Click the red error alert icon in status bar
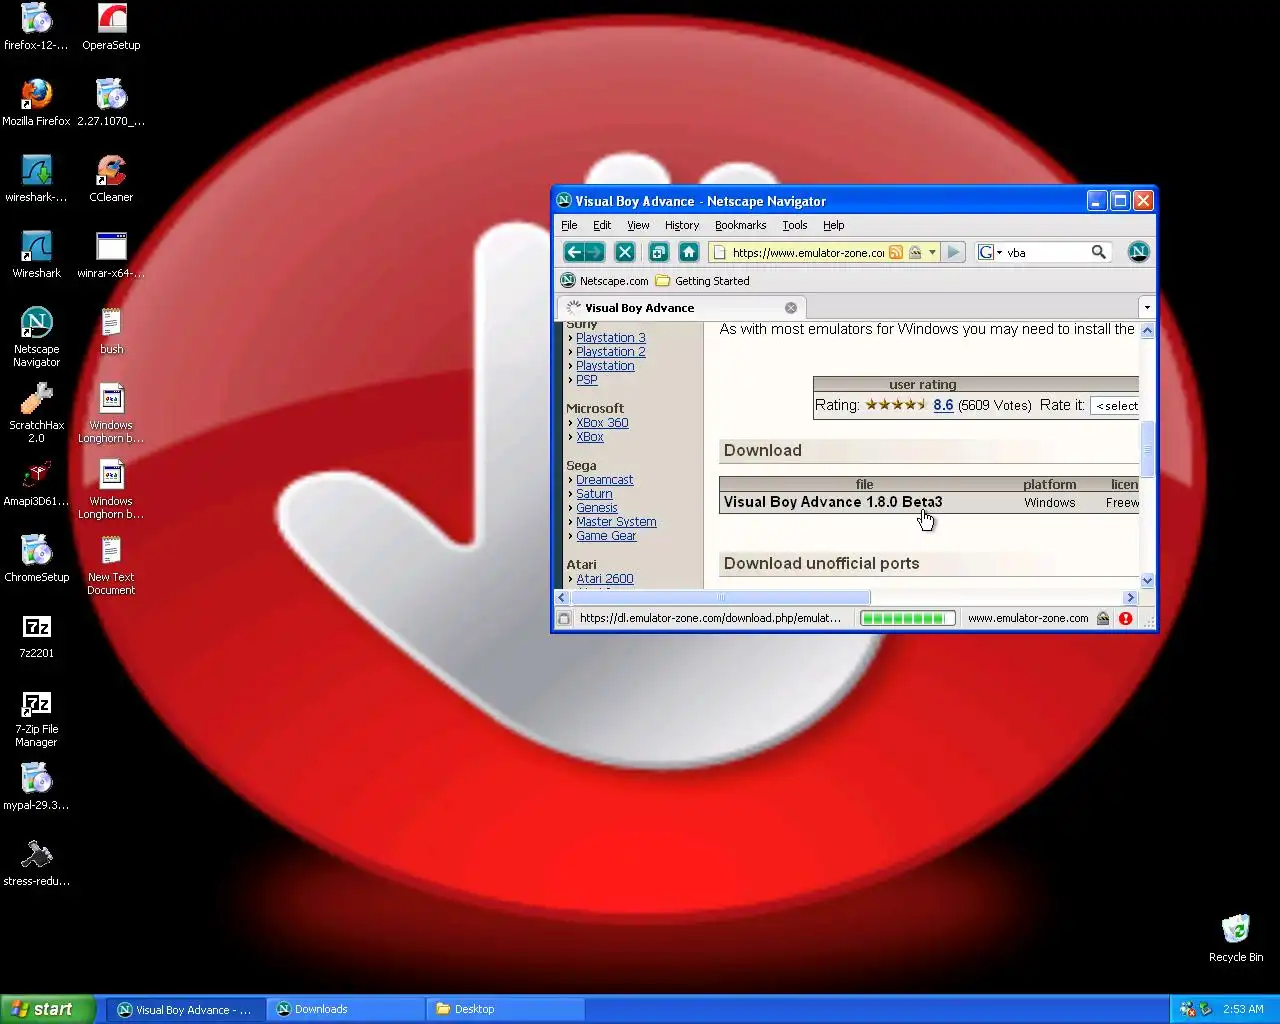Screen dimensions: 1280x1024 (1125, 618)
